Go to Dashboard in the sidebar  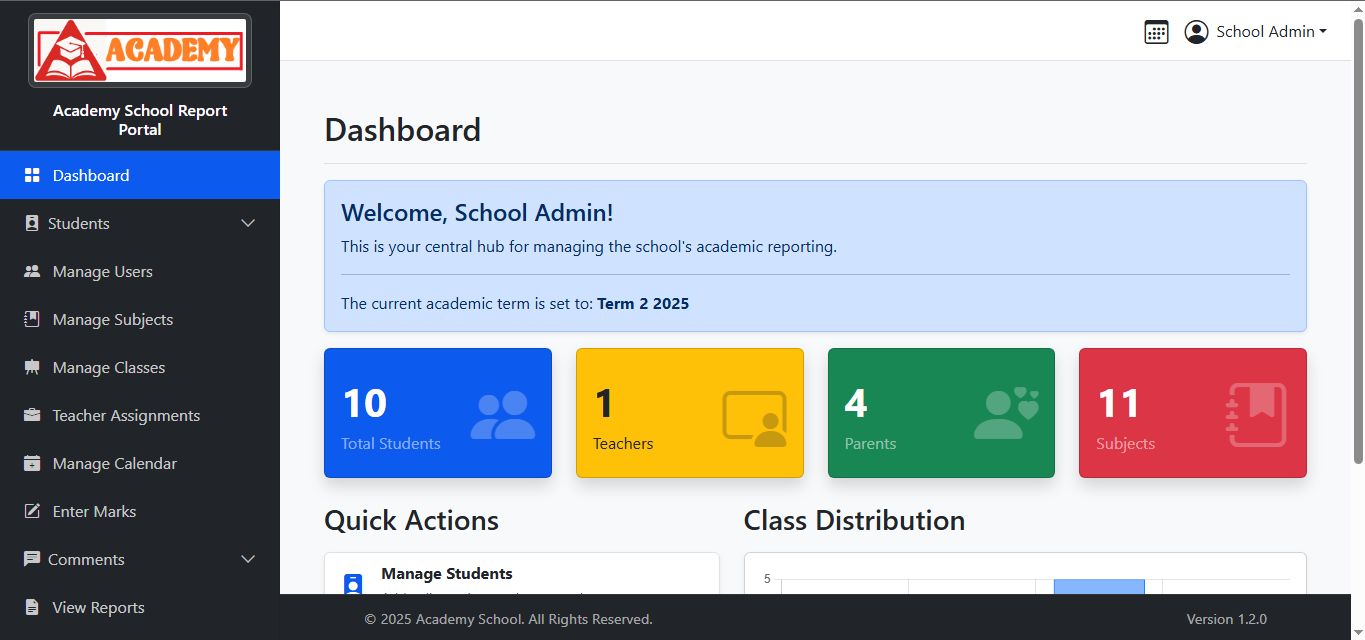tap(140, 175)
